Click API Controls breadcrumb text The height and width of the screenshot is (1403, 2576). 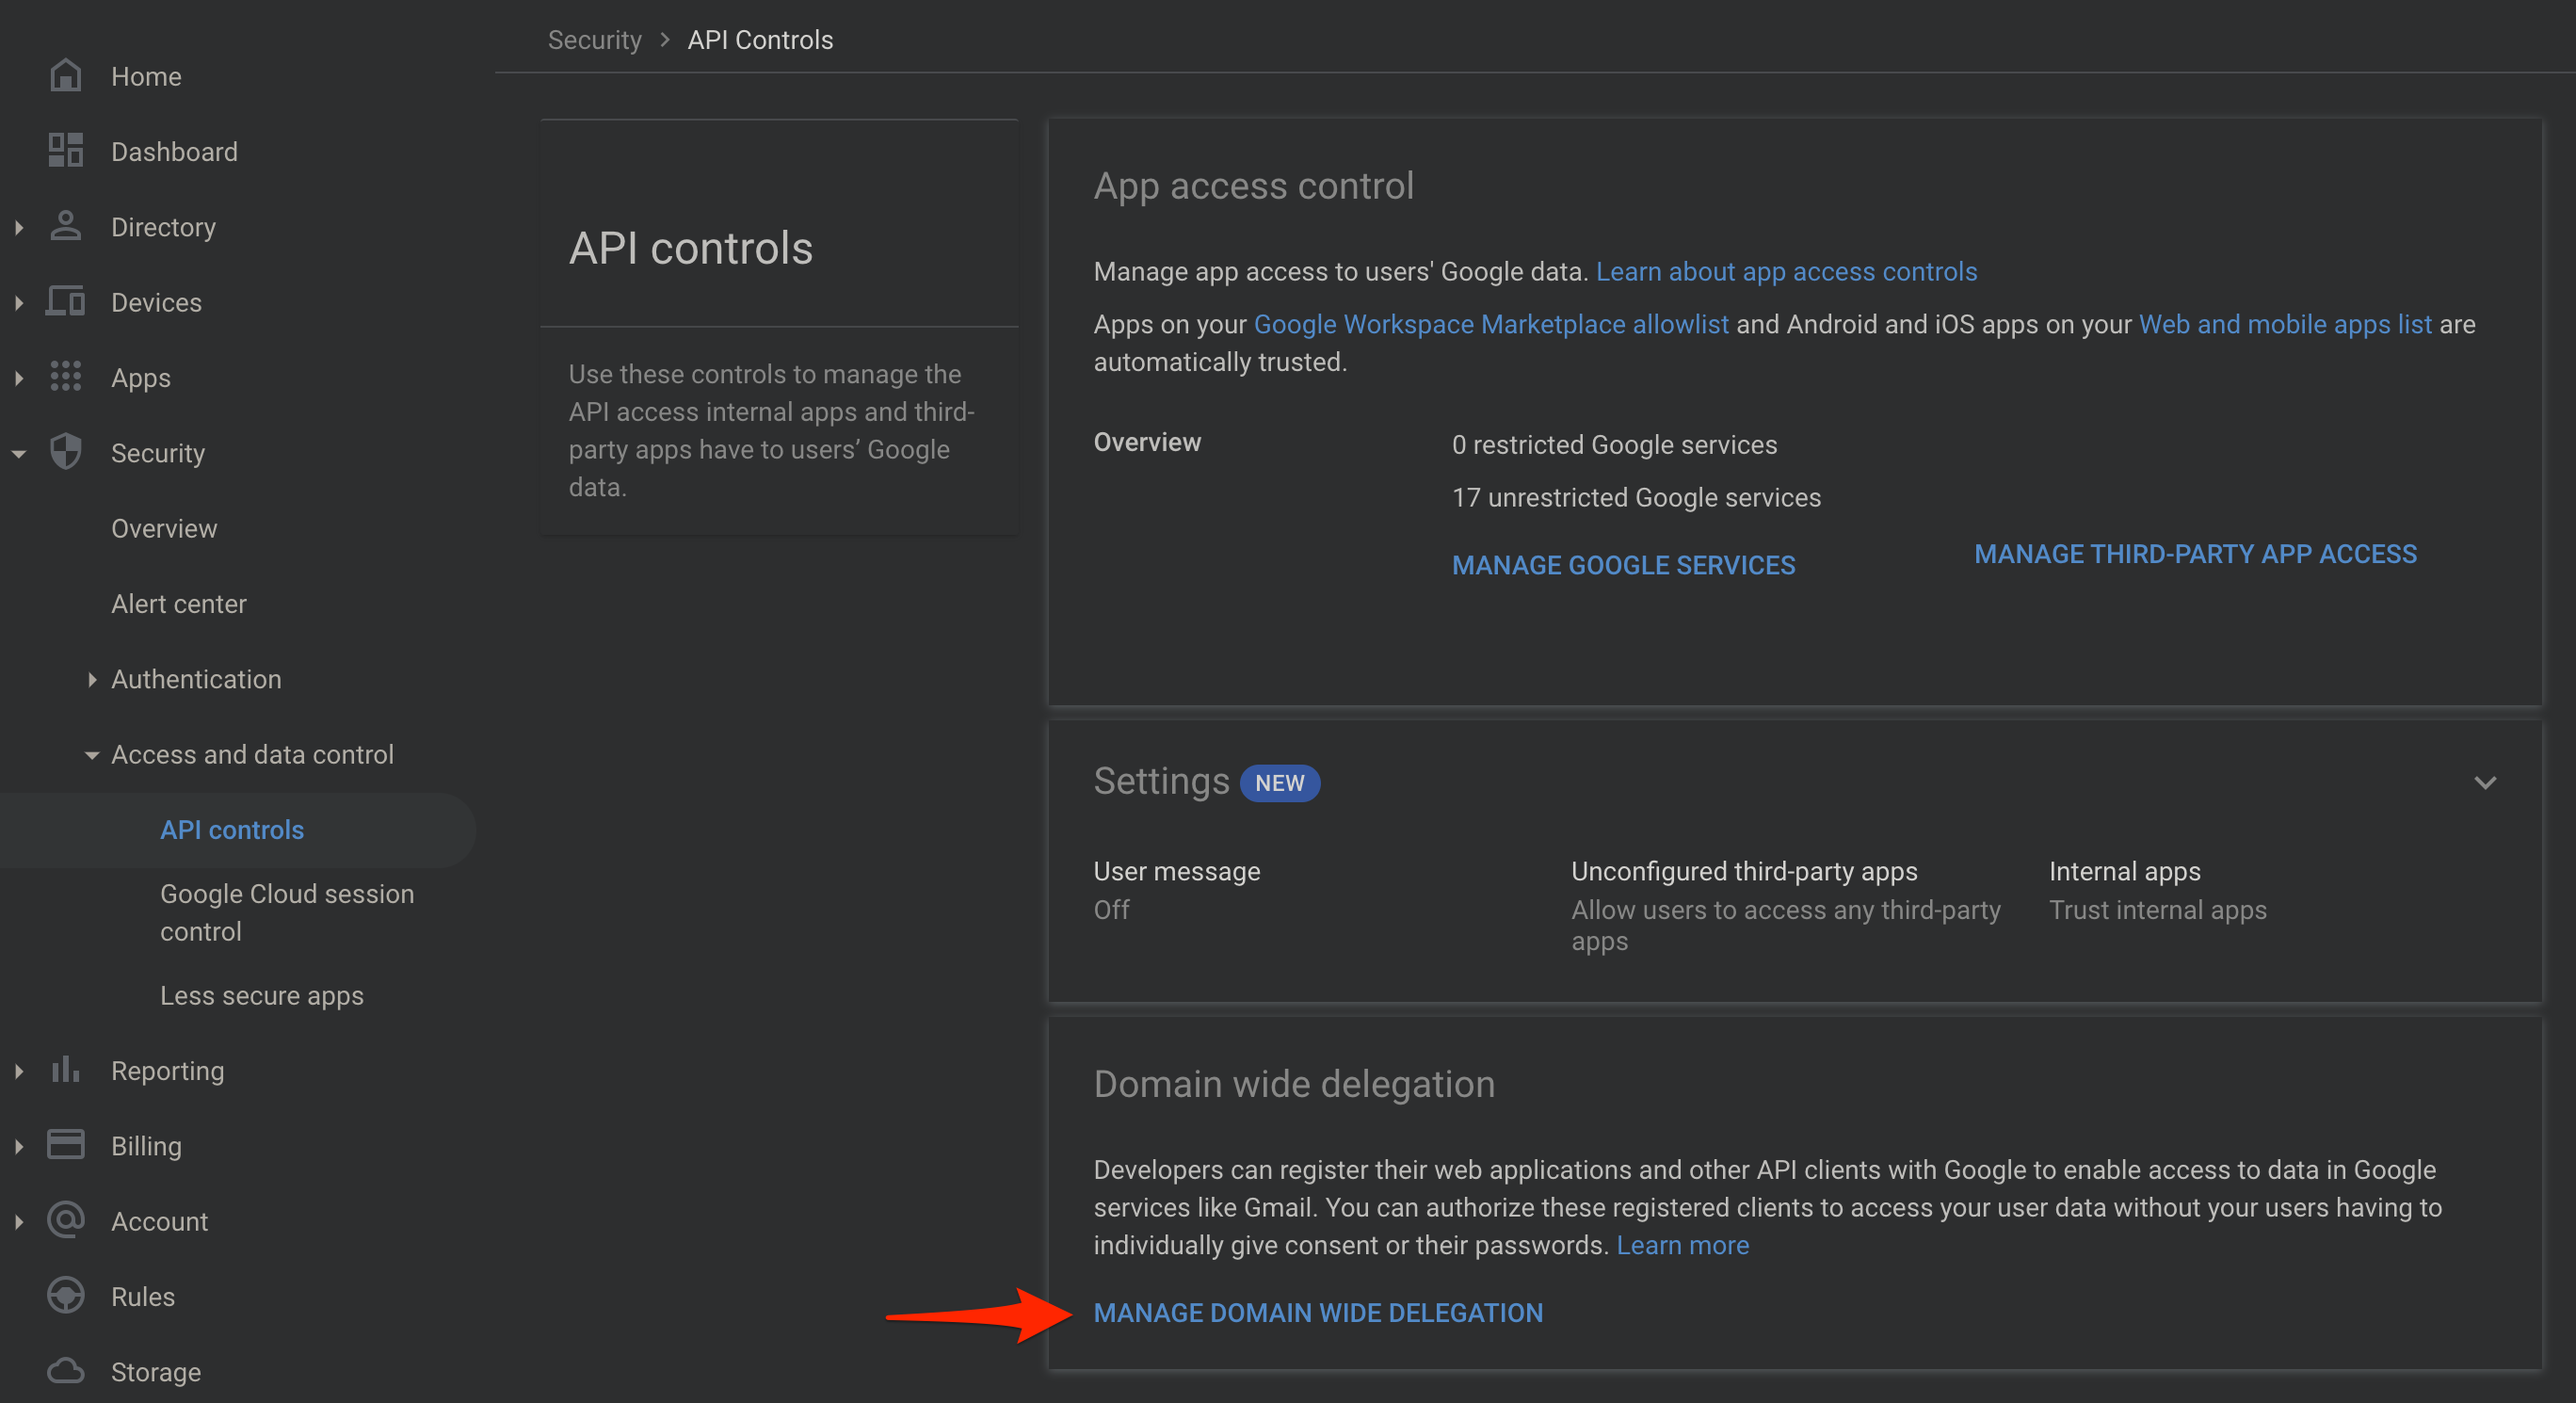(760, 40)
